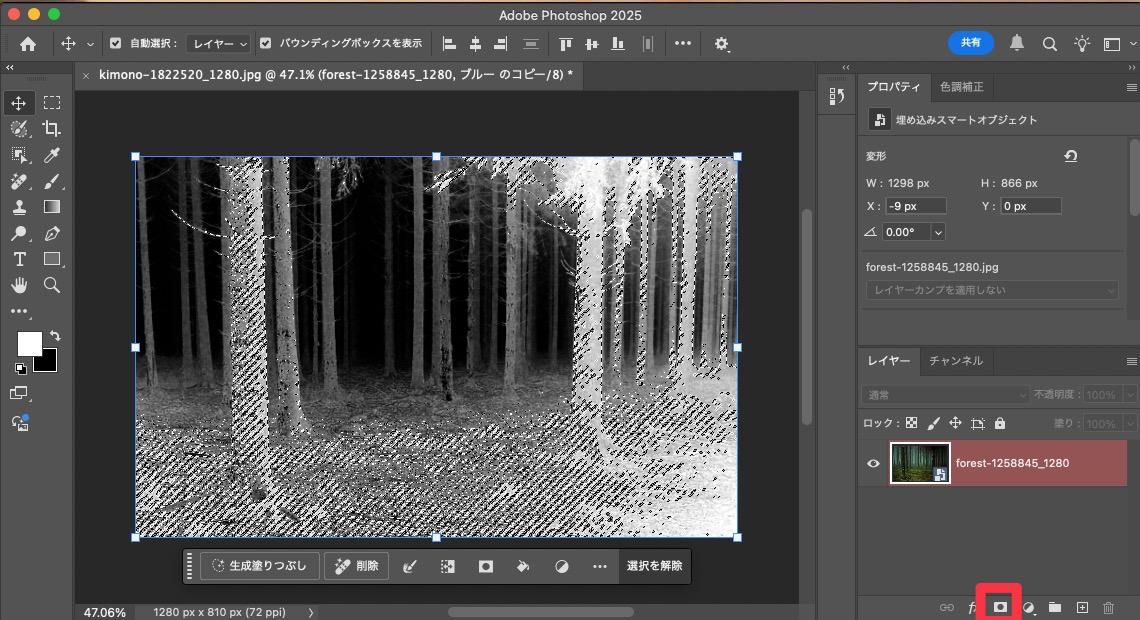Select the Crop tool
Viewport: 1140px width, 620px height.
coord(52,129)
